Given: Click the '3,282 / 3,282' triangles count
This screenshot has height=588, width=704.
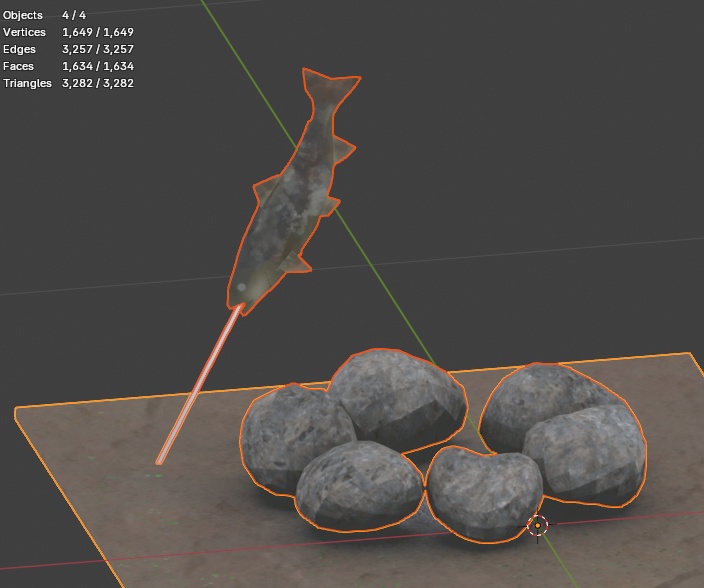Looking at the screenshot, I should (x=98, y=83).
